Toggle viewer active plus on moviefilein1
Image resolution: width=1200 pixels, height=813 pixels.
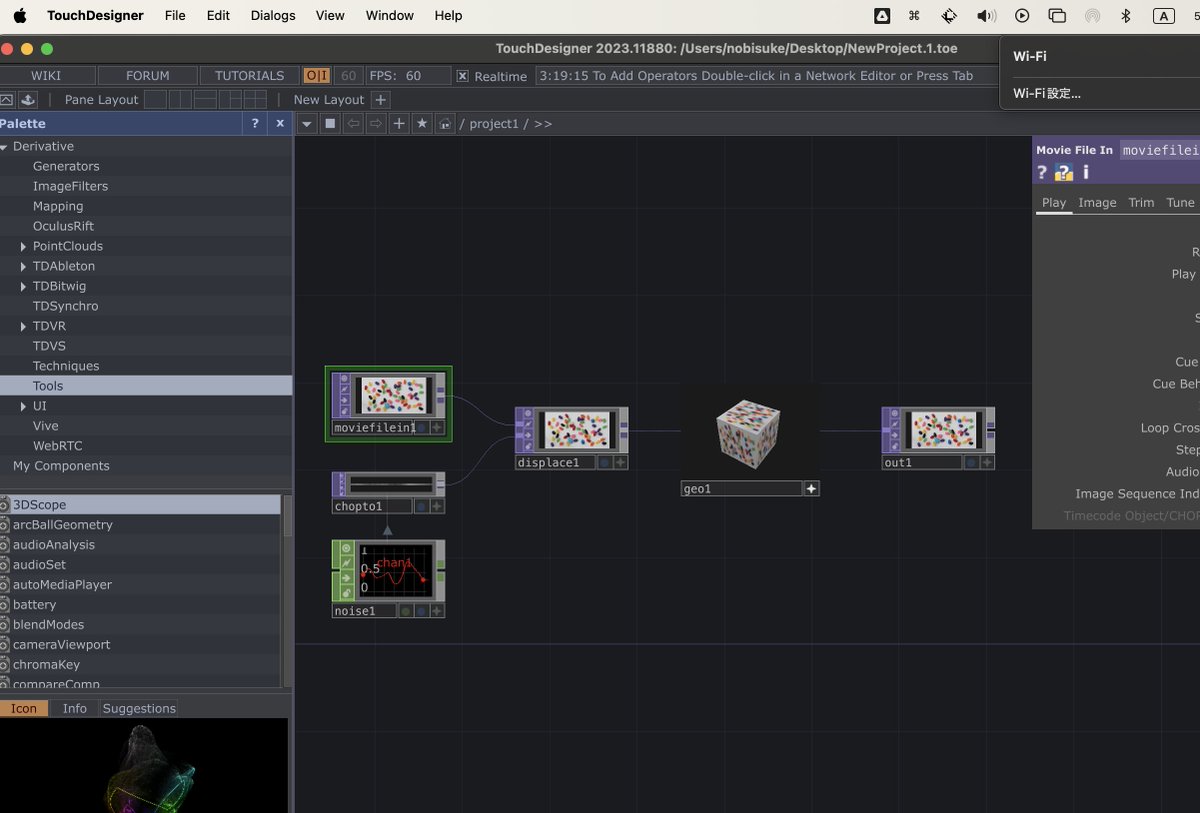(x=437, y=427)
